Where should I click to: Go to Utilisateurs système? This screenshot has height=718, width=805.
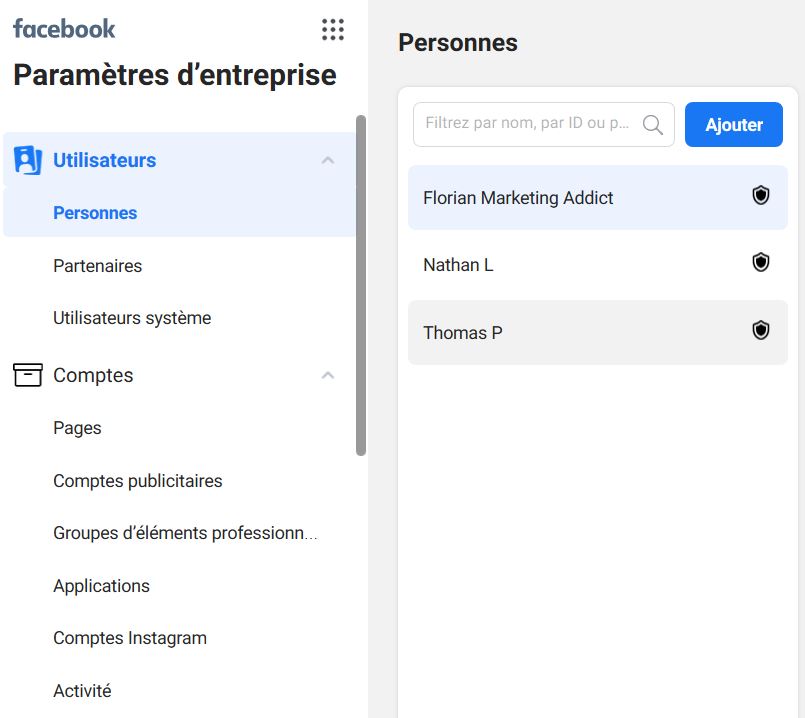[x=132, y=318]
